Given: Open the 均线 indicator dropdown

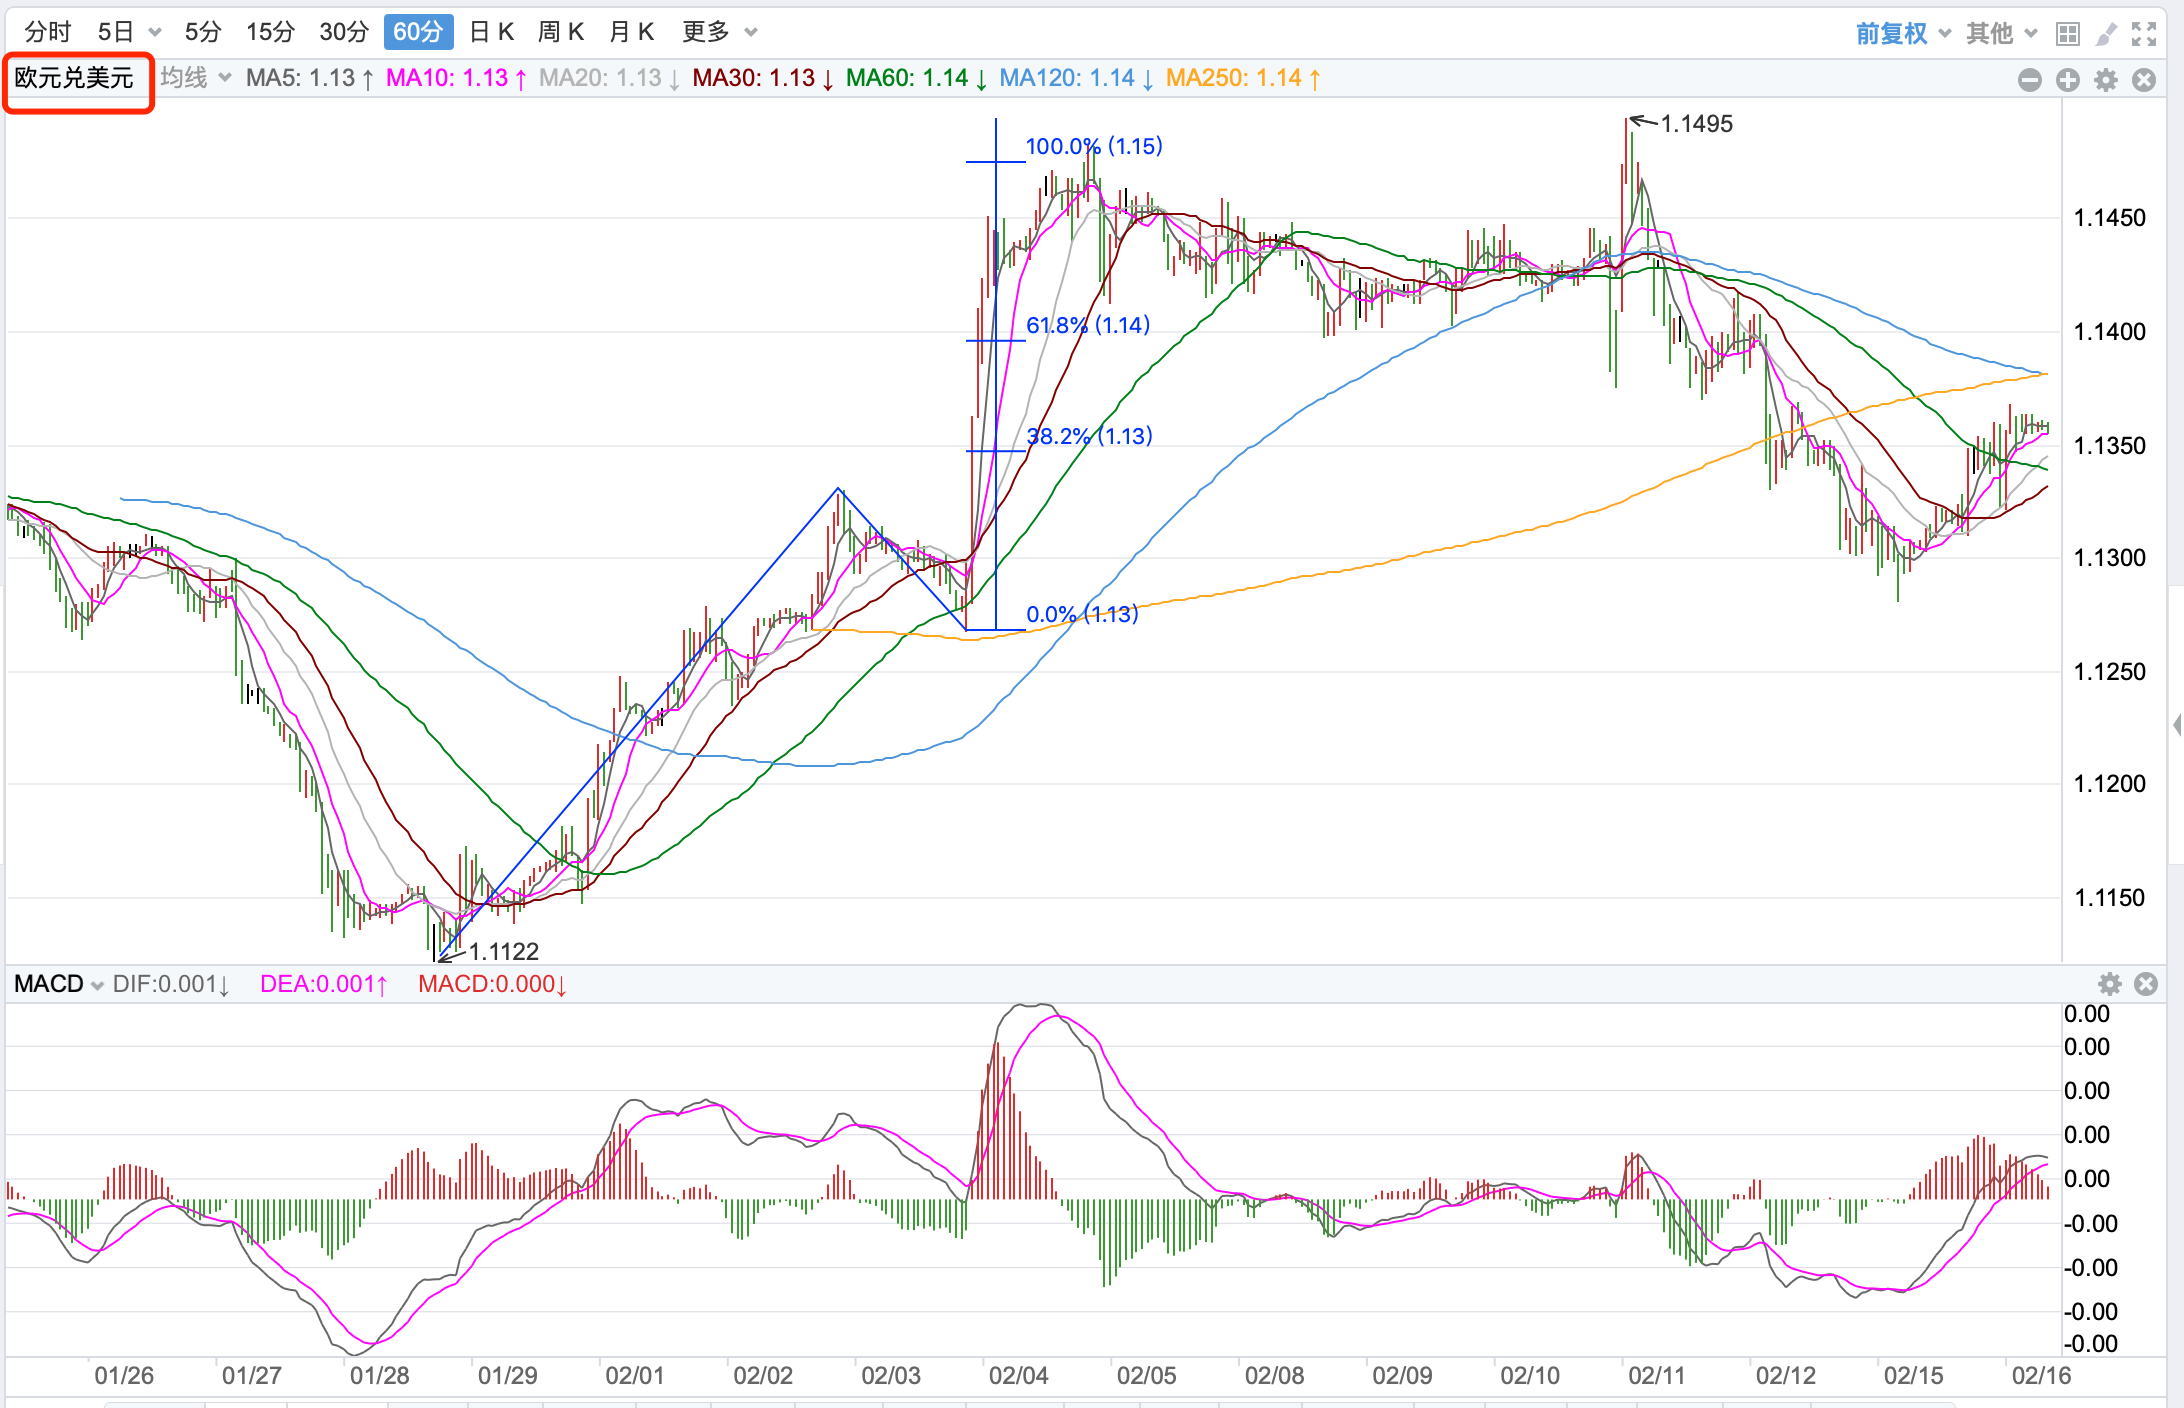Looking at the screenshot, I should pos(196,78).
